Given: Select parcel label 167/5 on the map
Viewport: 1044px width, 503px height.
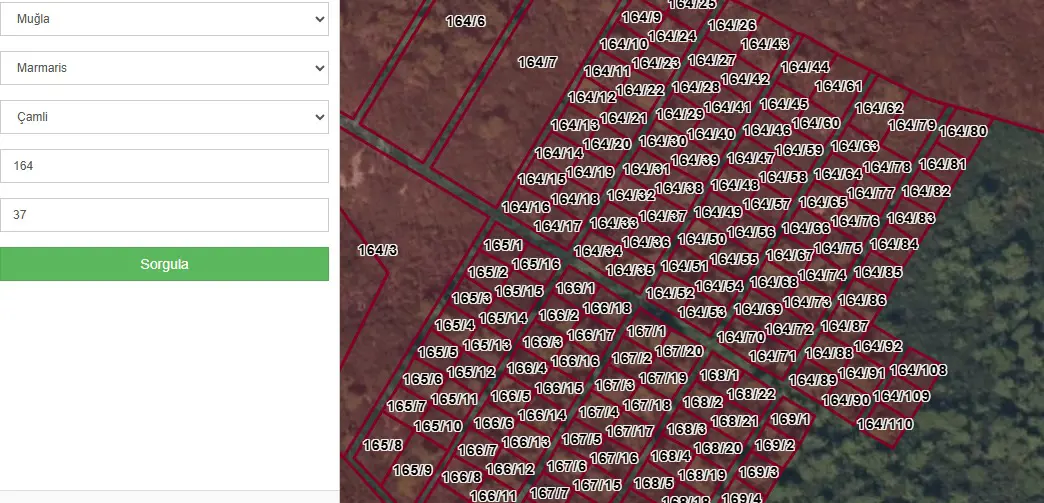Looking at the screenshot, I should [x=582, y=440].
